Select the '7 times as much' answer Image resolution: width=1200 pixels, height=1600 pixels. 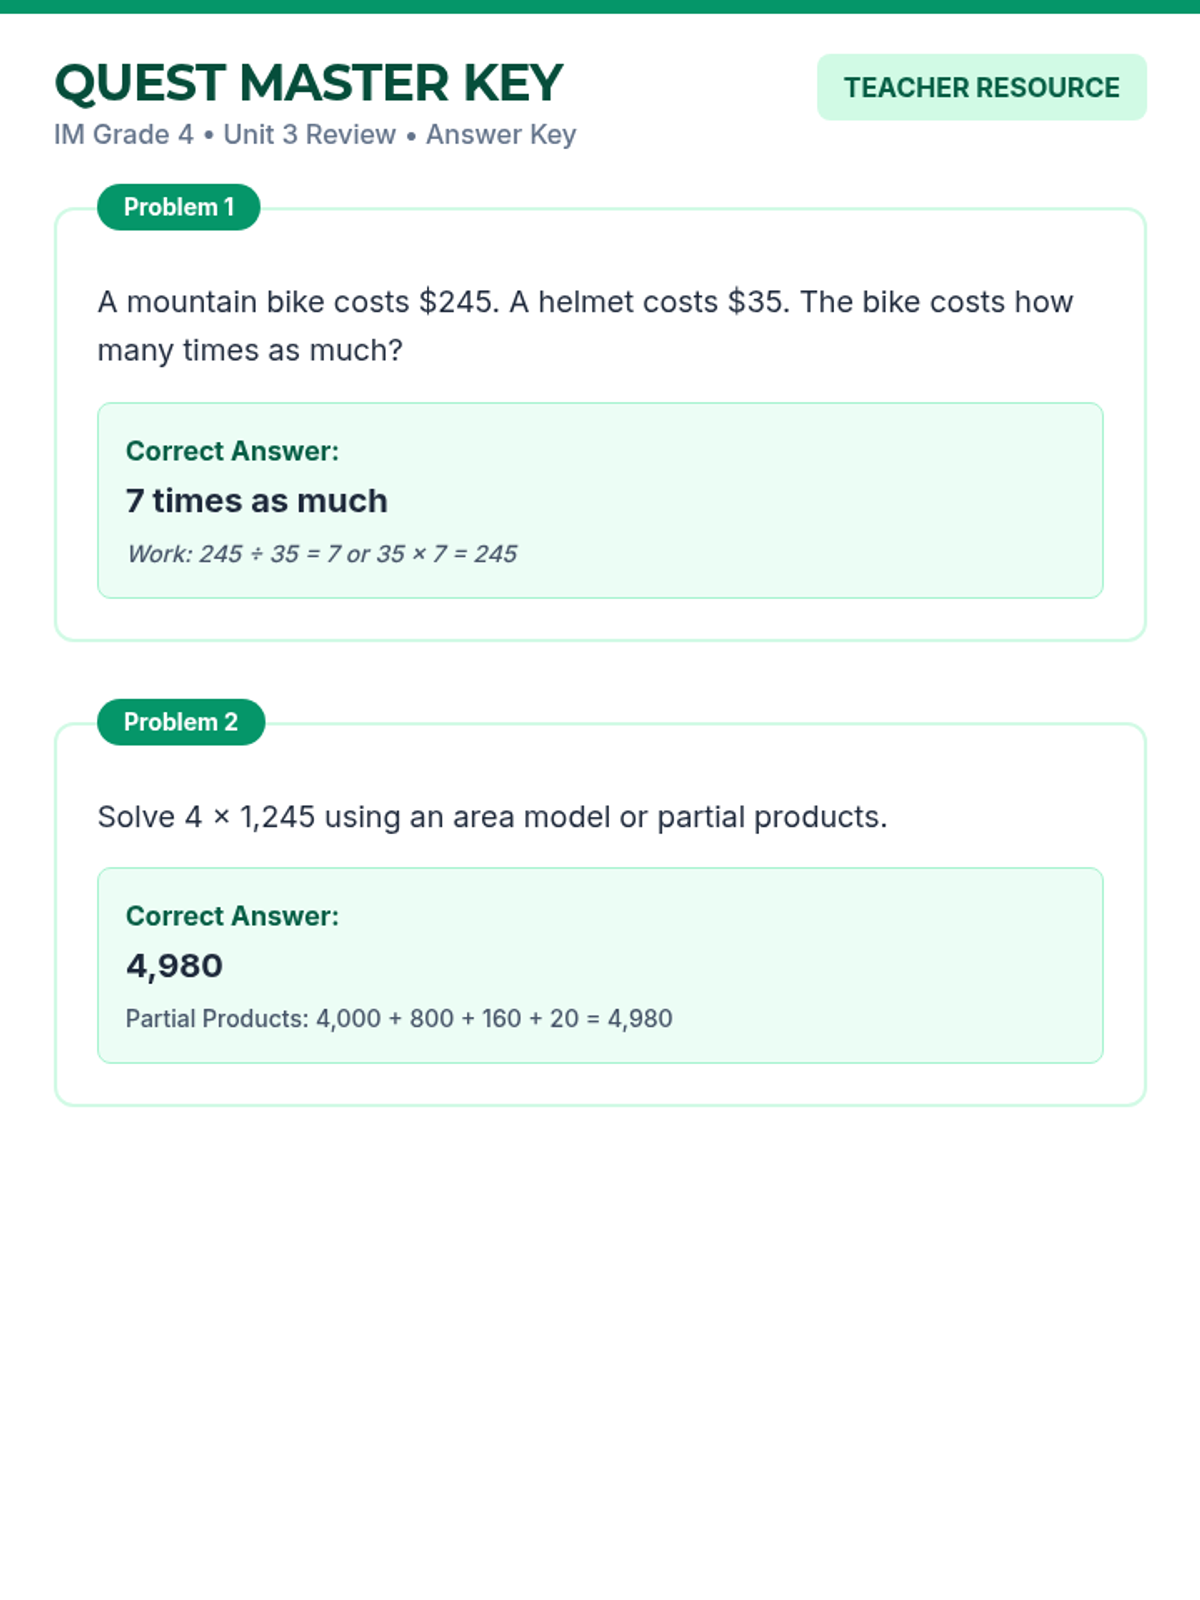256,501
